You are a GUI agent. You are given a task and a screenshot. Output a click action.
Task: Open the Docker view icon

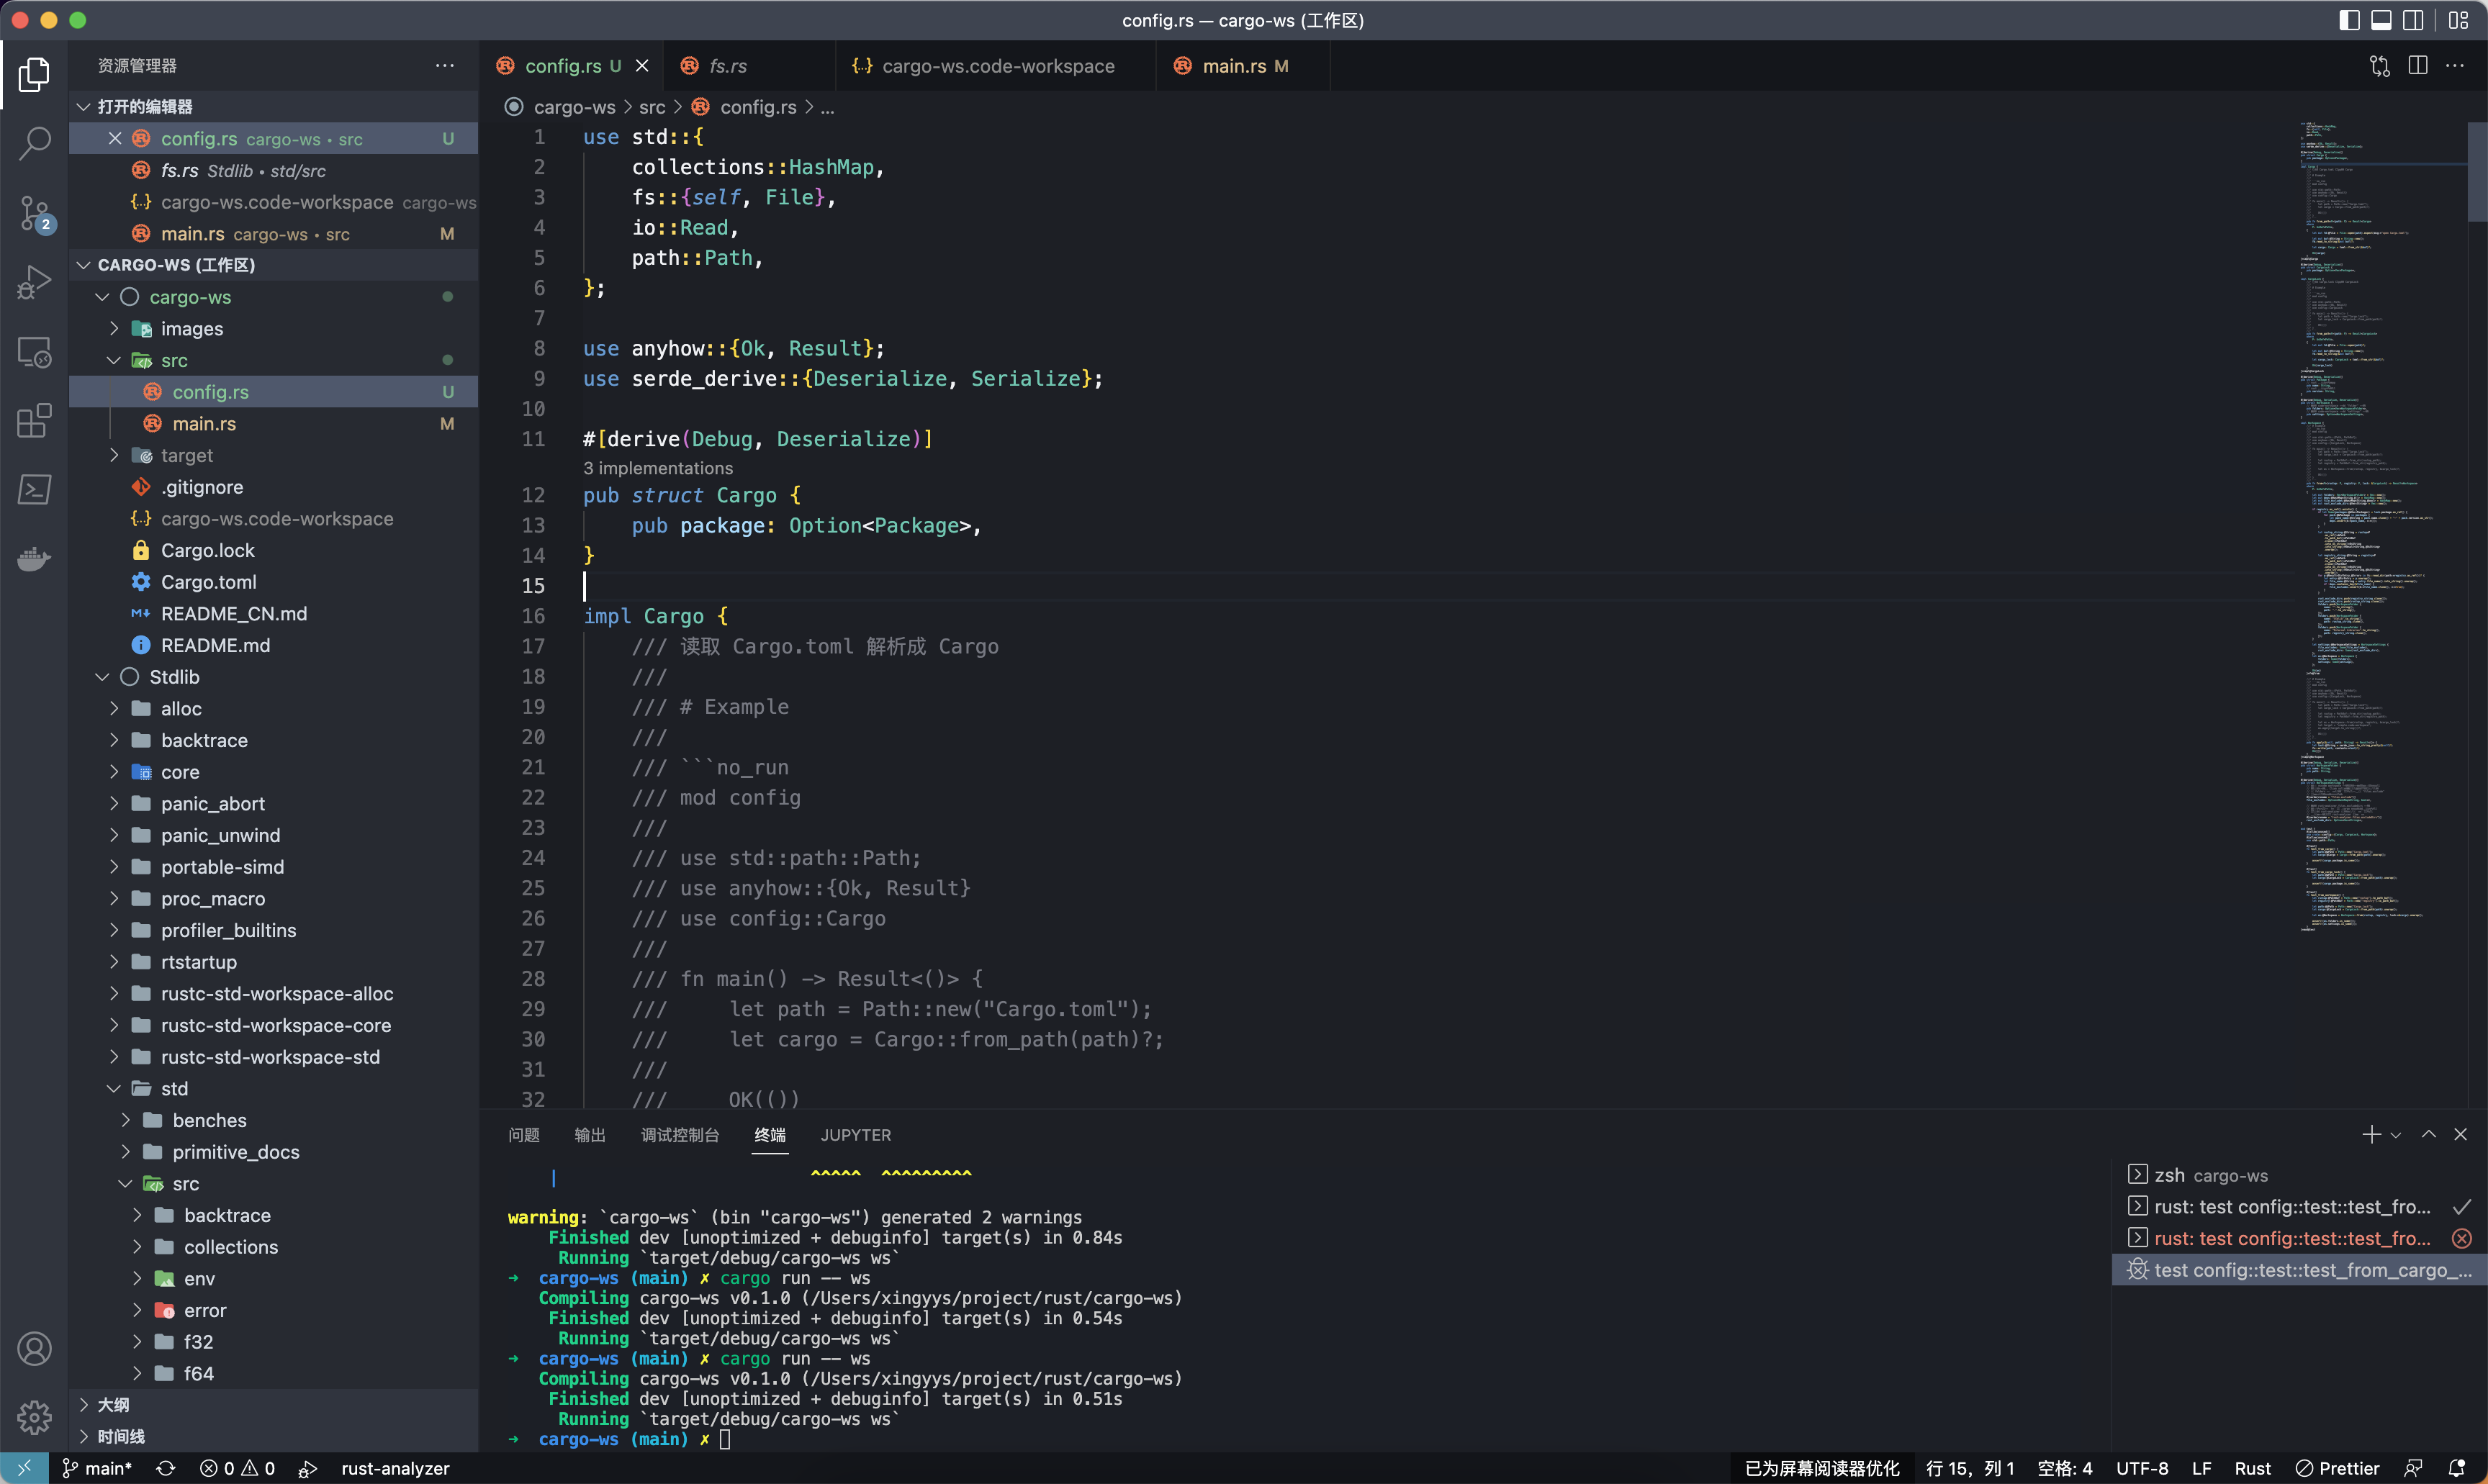click(34, 559)
